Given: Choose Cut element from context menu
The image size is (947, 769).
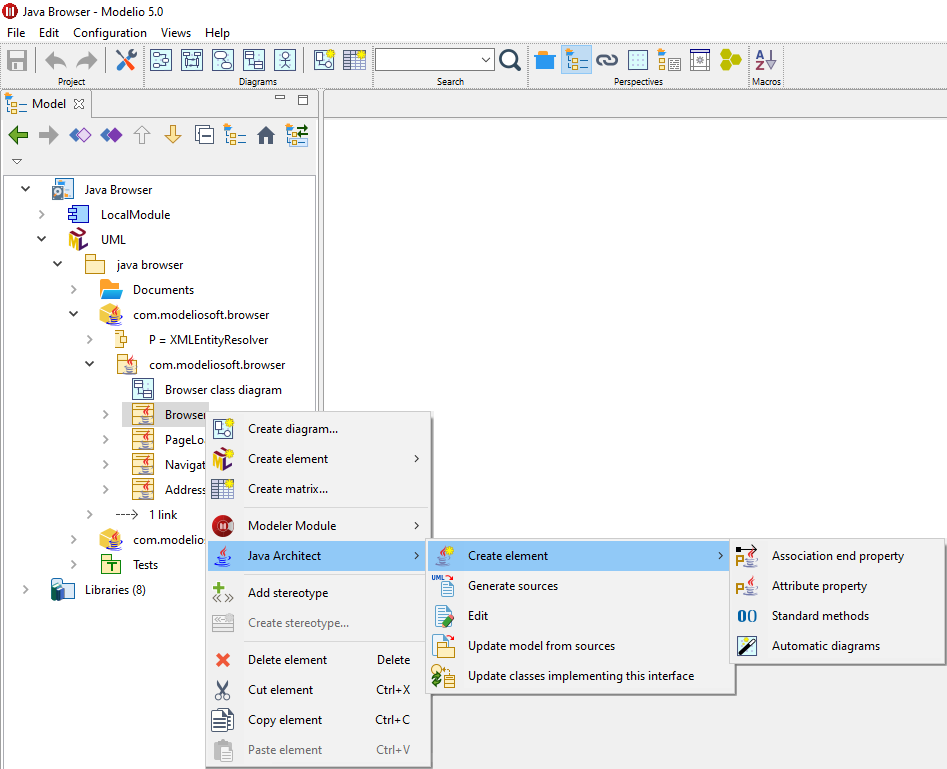Looking at the screenshot, I should [x=319, y=690].
